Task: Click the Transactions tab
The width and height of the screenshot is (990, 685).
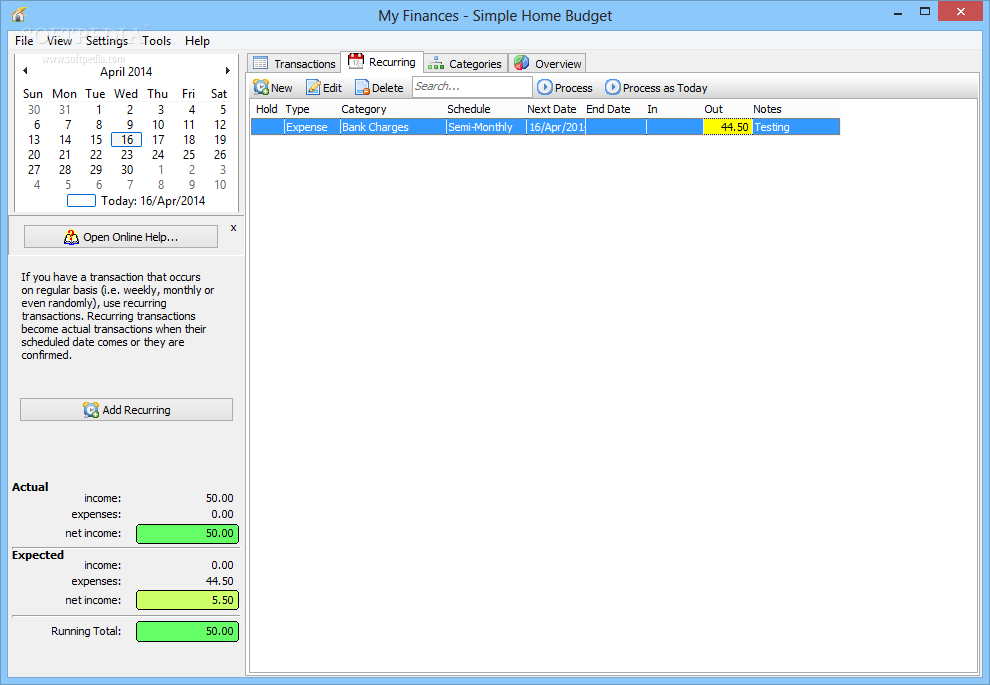Action: coord(294,64)
